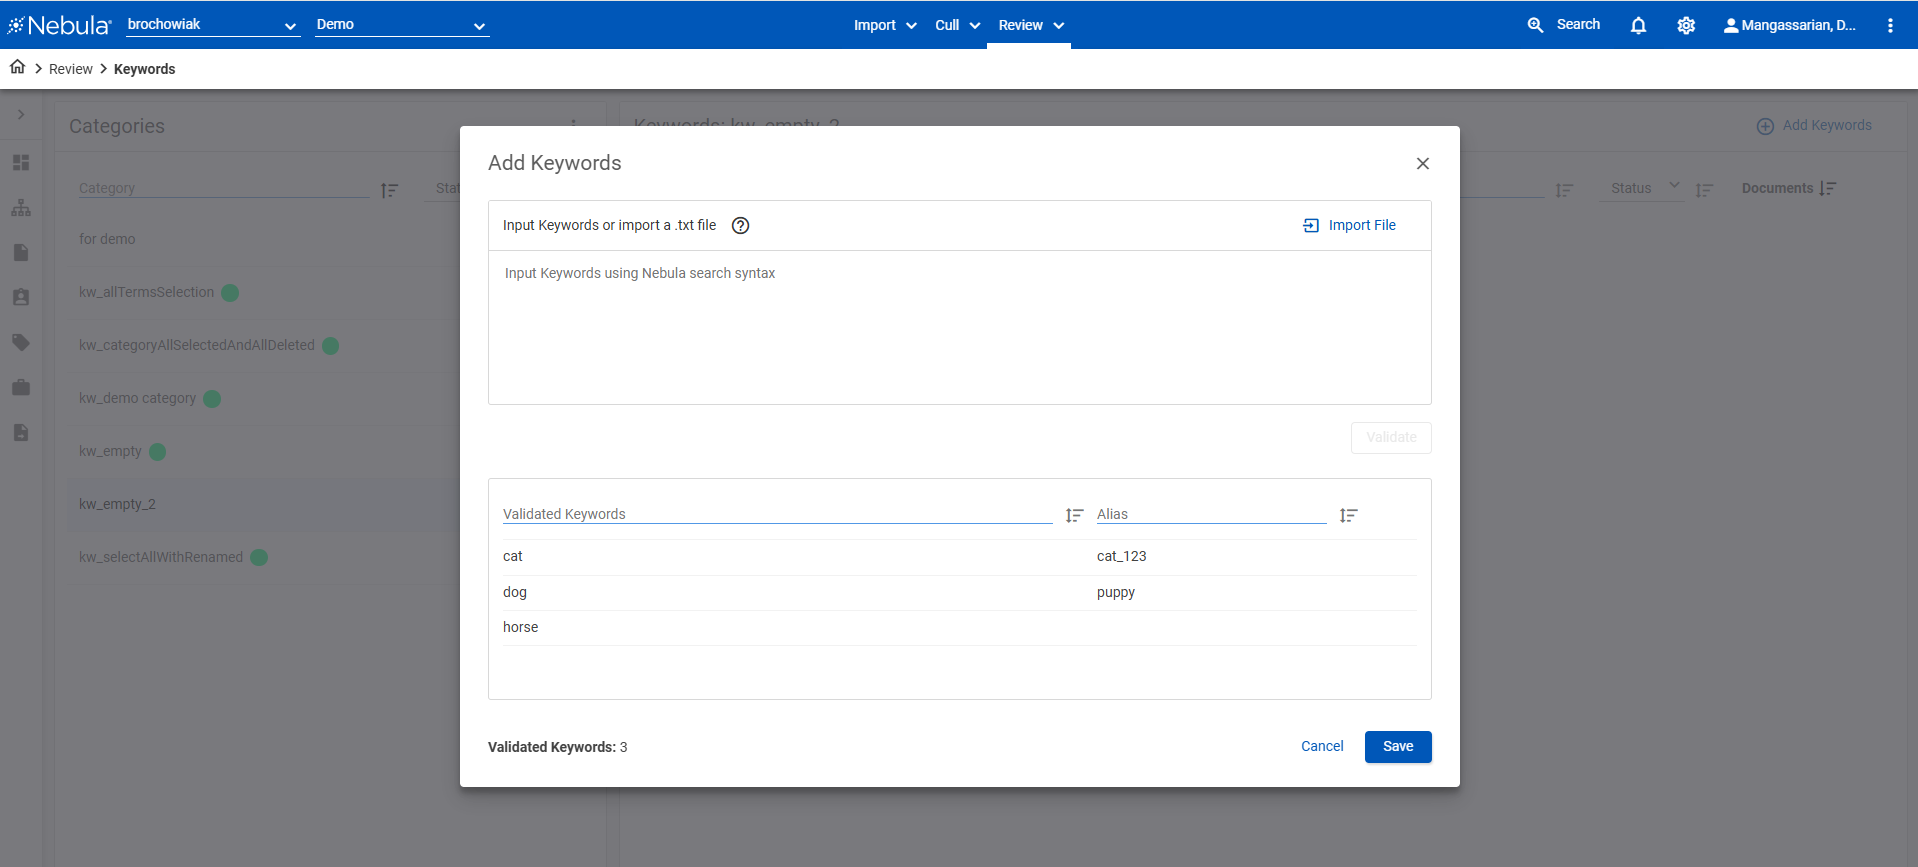Select kw_allTermsSelection category
Image resolution: width=1918 pixels, height=867 pixels.
[x=263, y=292]
